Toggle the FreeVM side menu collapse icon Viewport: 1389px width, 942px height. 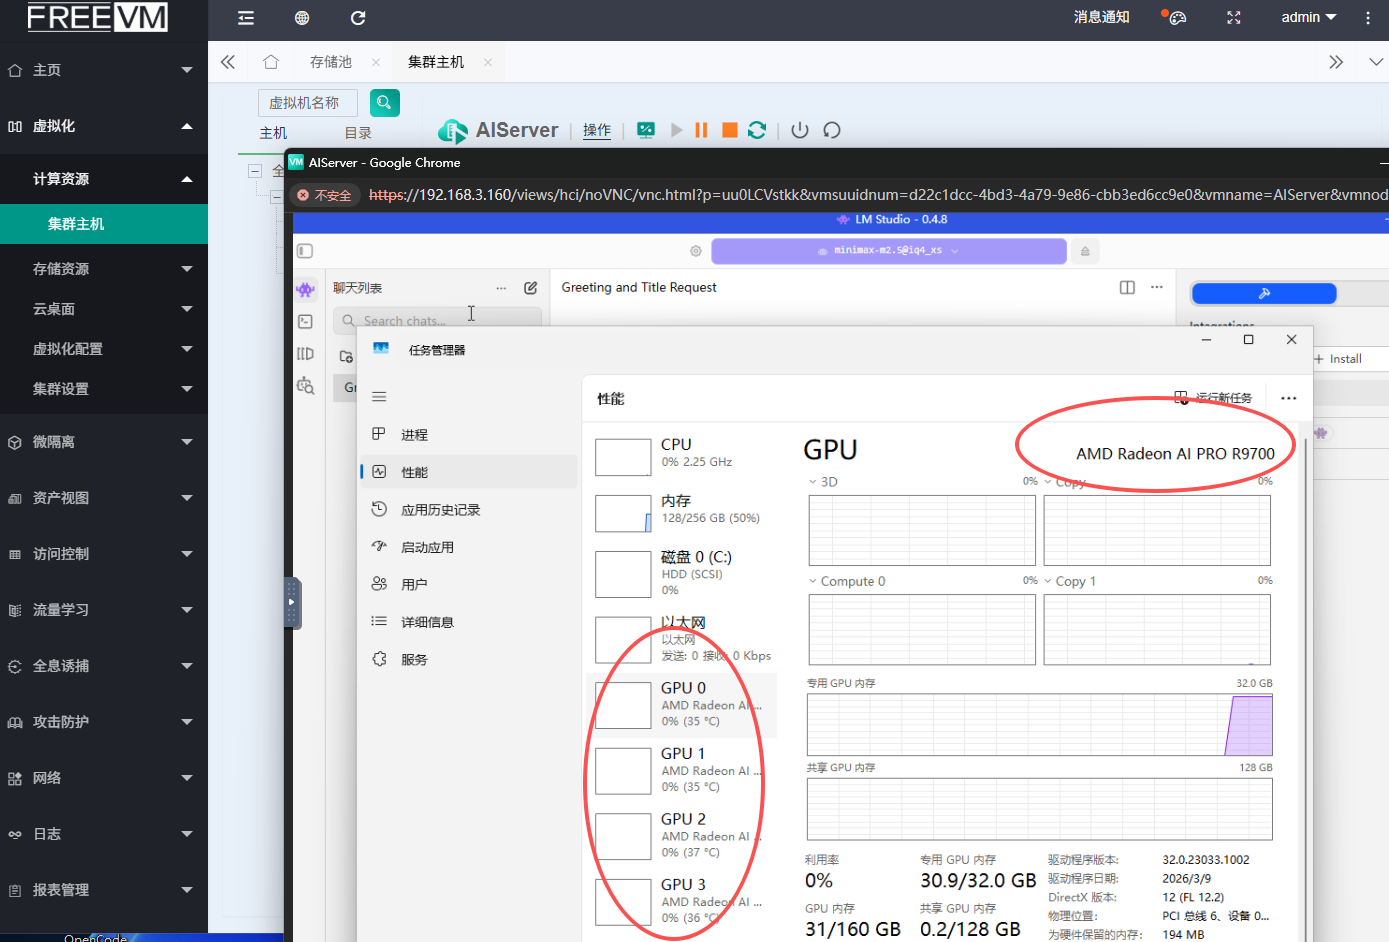[246, 18]
